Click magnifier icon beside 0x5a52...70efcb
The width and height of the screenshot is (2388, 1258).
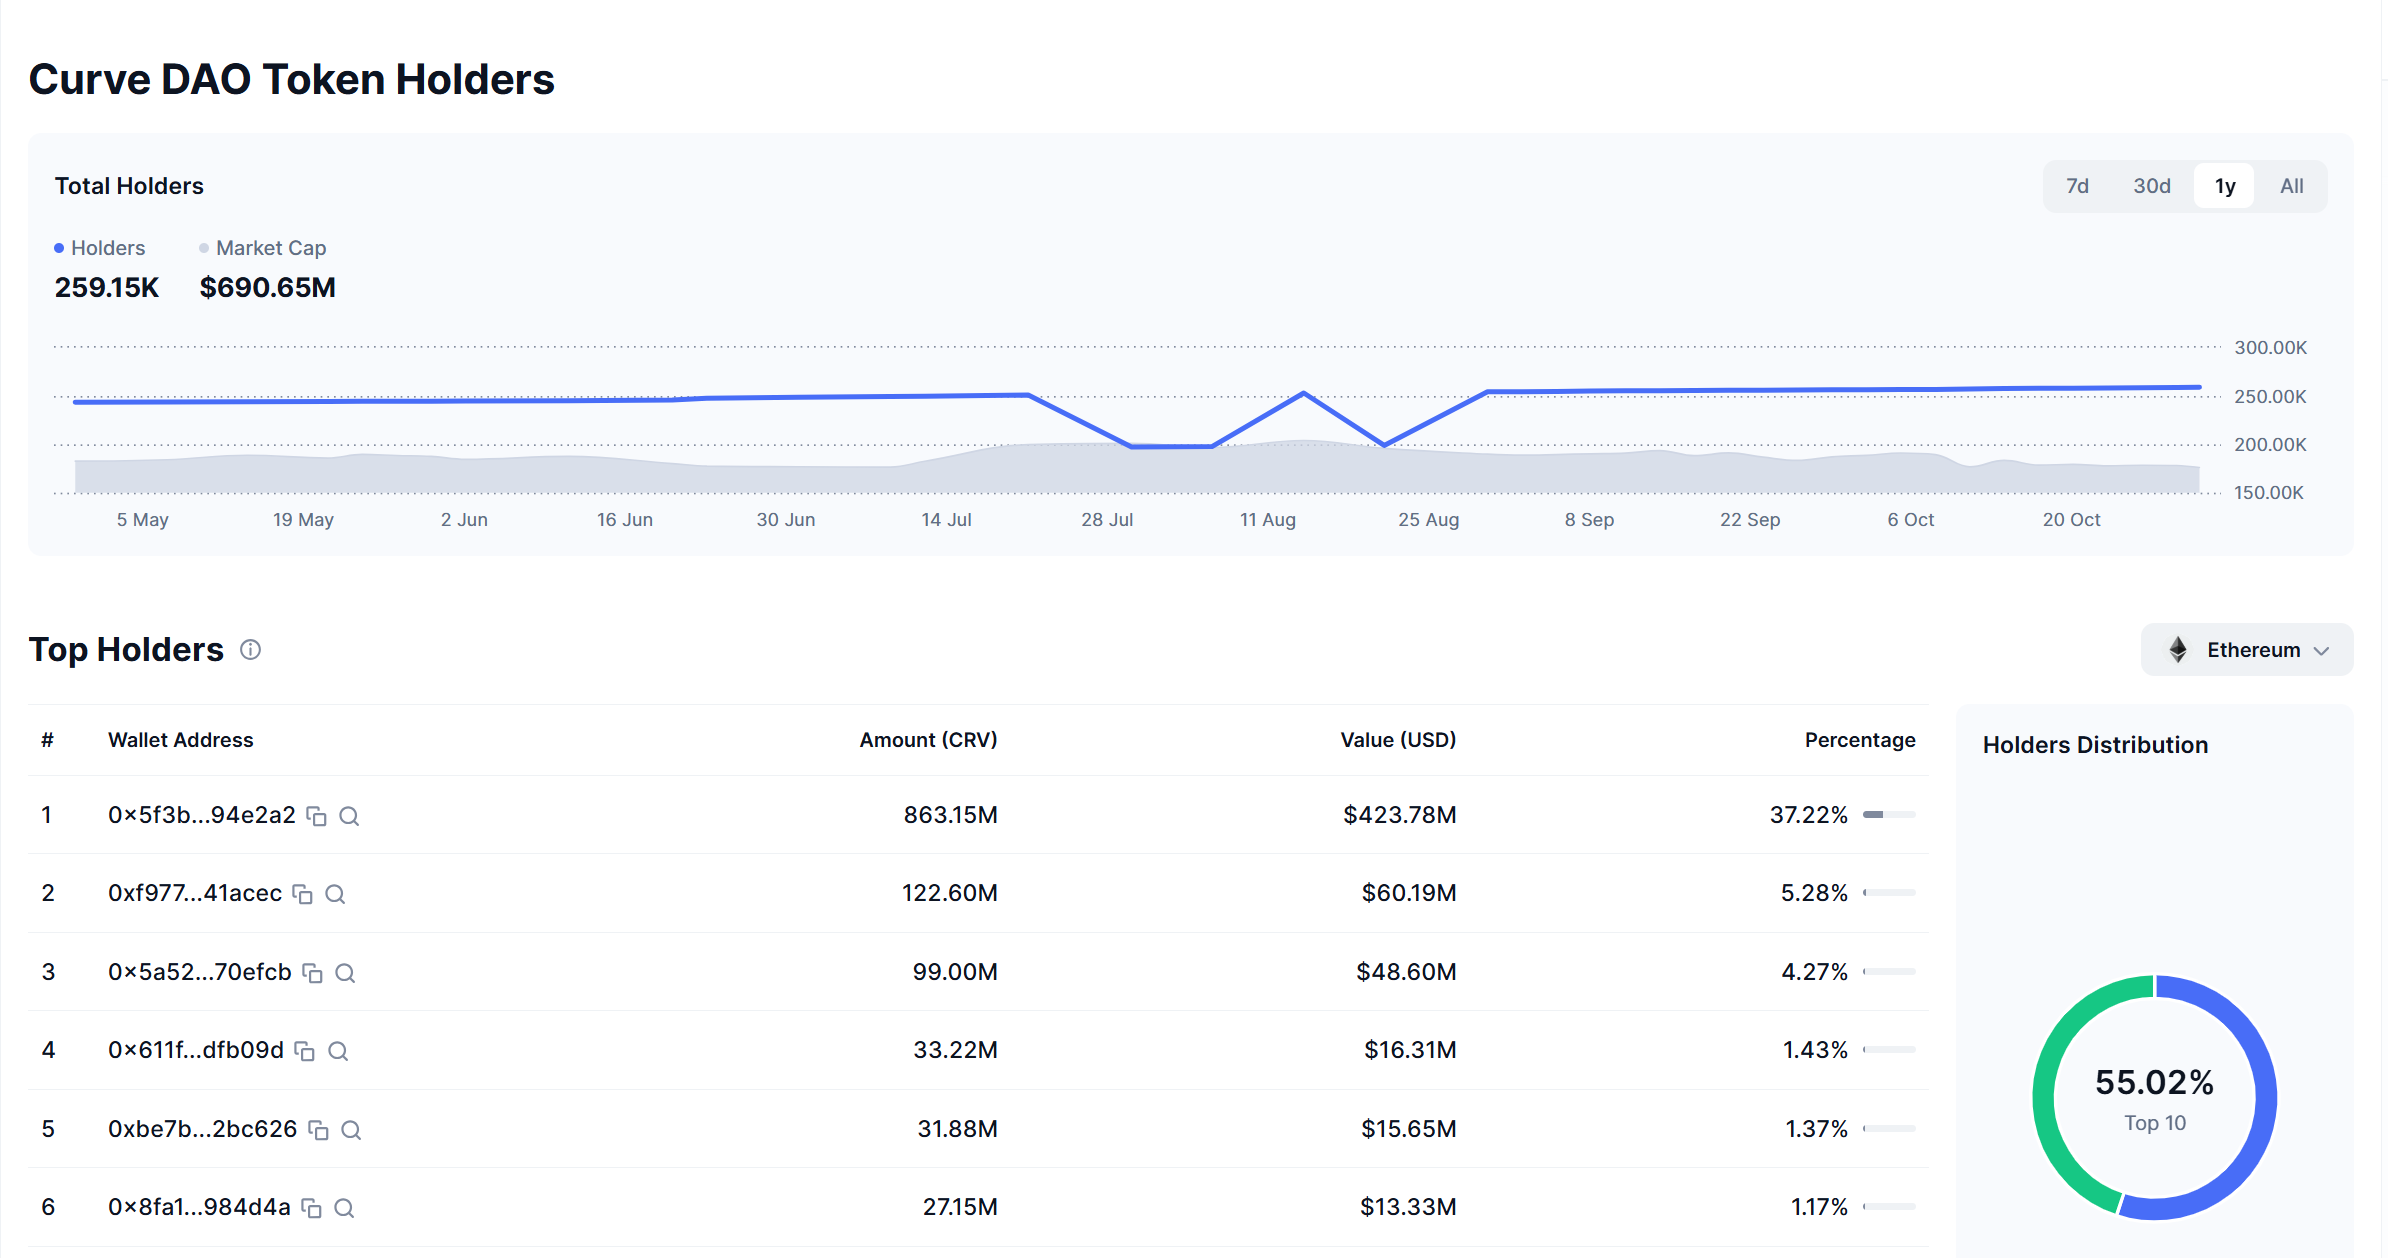coord(345,973)
